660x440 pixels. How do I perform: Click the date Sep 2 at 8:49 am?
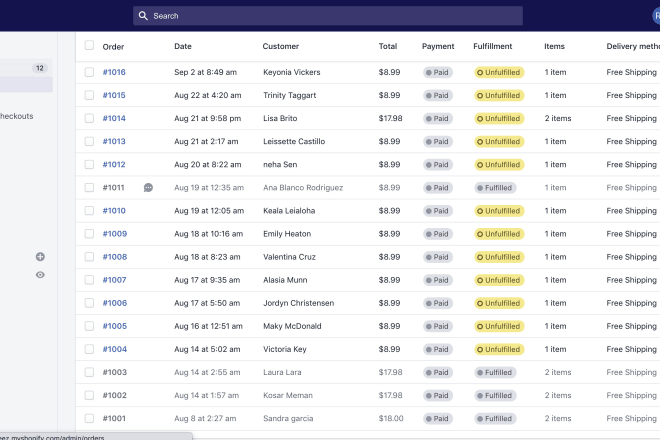coord(205,72)
